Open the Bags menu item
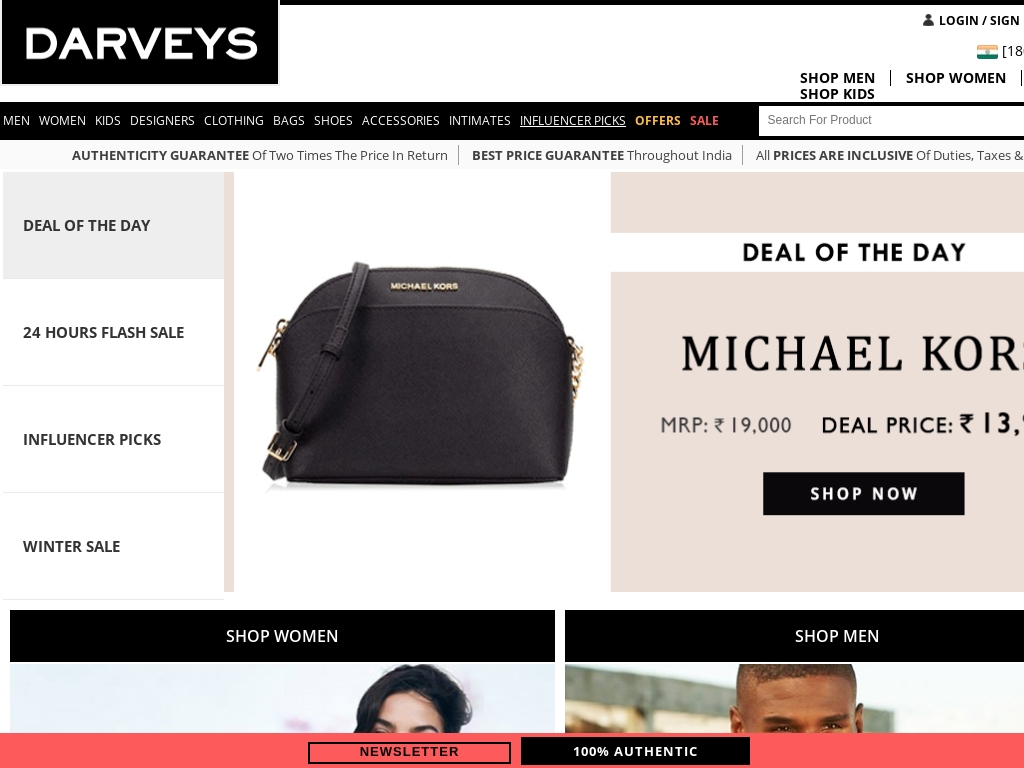Image resolution: width=1024 pixels, height=768 pixels. [x=289, y=121]
